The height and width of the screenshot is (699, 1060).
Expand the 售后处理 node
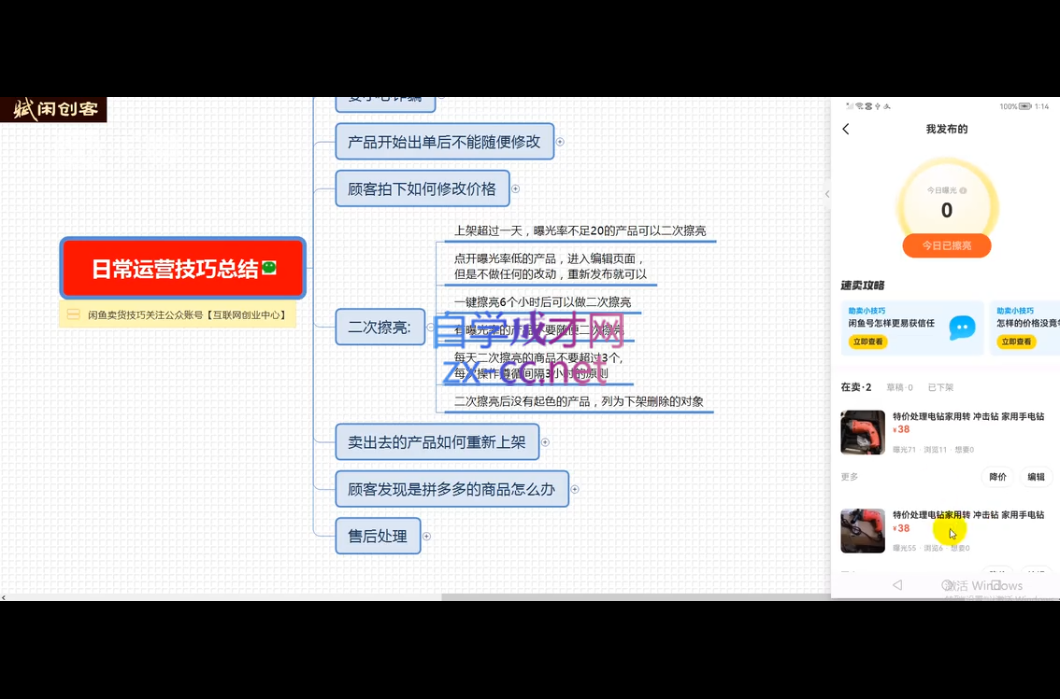click(x=427, y=537)
